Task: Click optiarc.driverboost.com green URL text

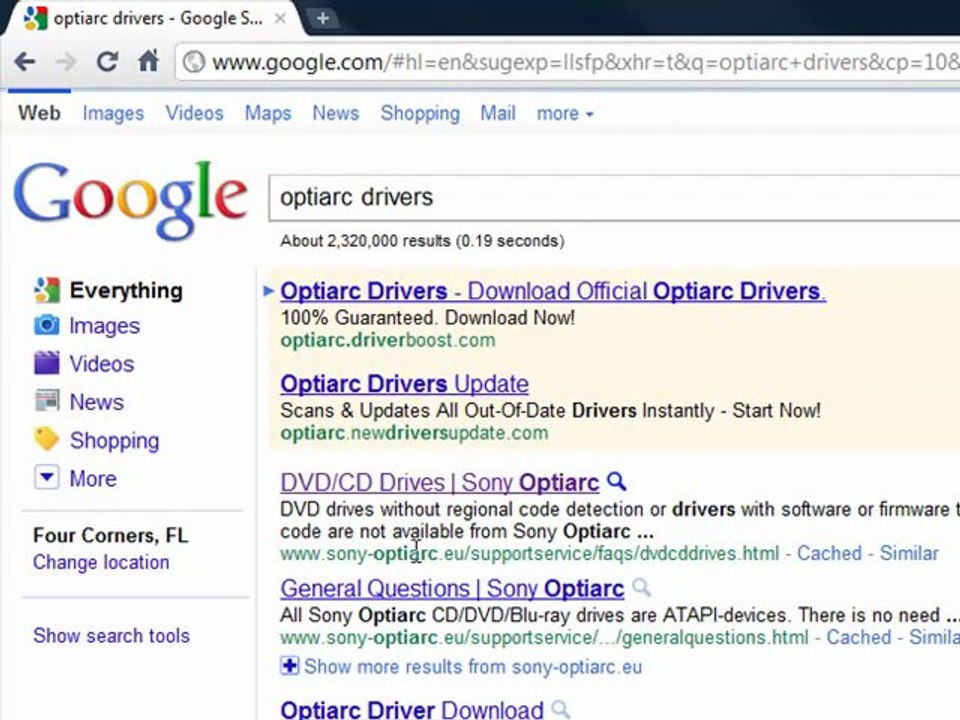Action: (388, 340)
